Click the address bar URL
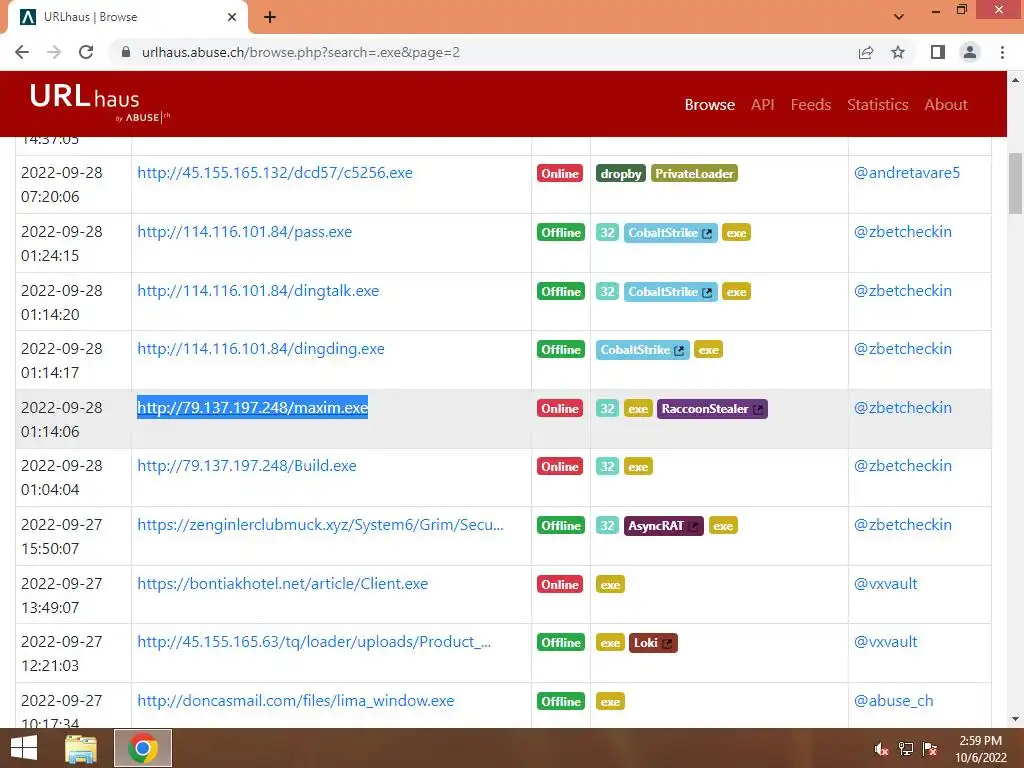The height and width of the screenshot is (768, 1024). (300, 52)
